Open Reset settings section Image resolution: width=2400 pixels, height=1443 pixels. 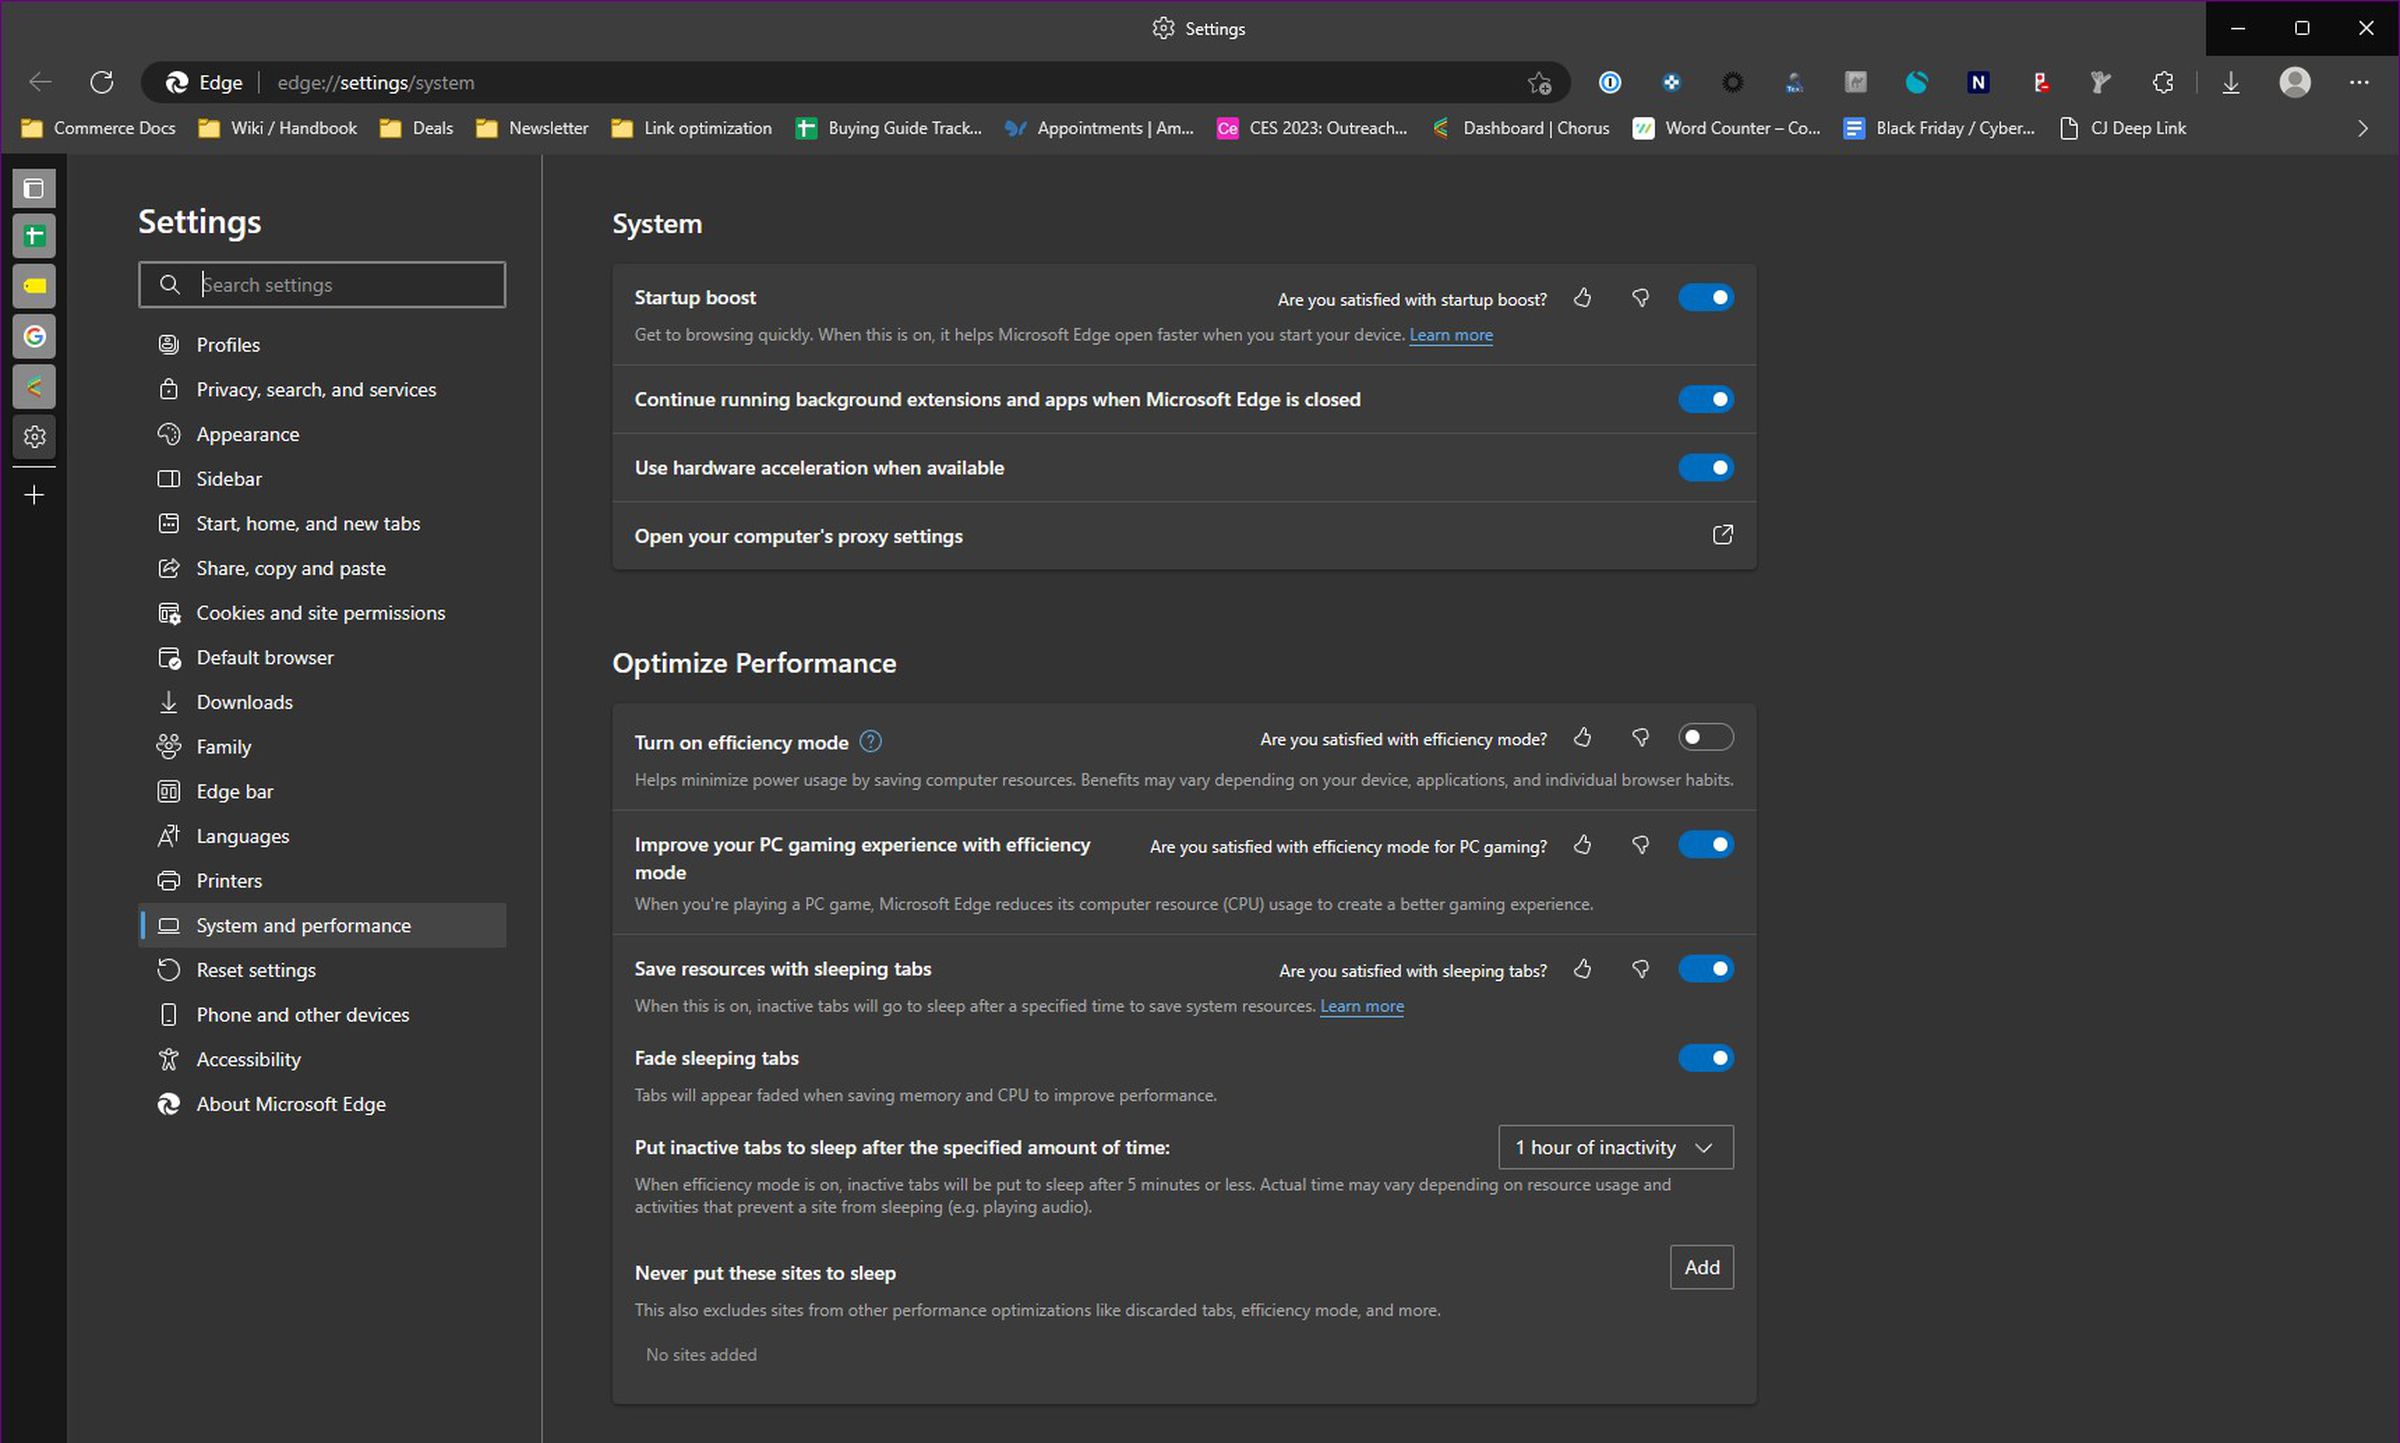(x=255, y=968)
